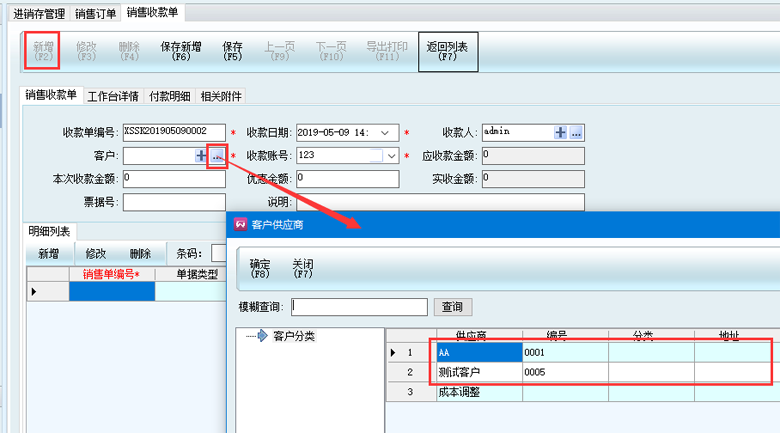Select the 客户分类 tree node

[293, 336]
